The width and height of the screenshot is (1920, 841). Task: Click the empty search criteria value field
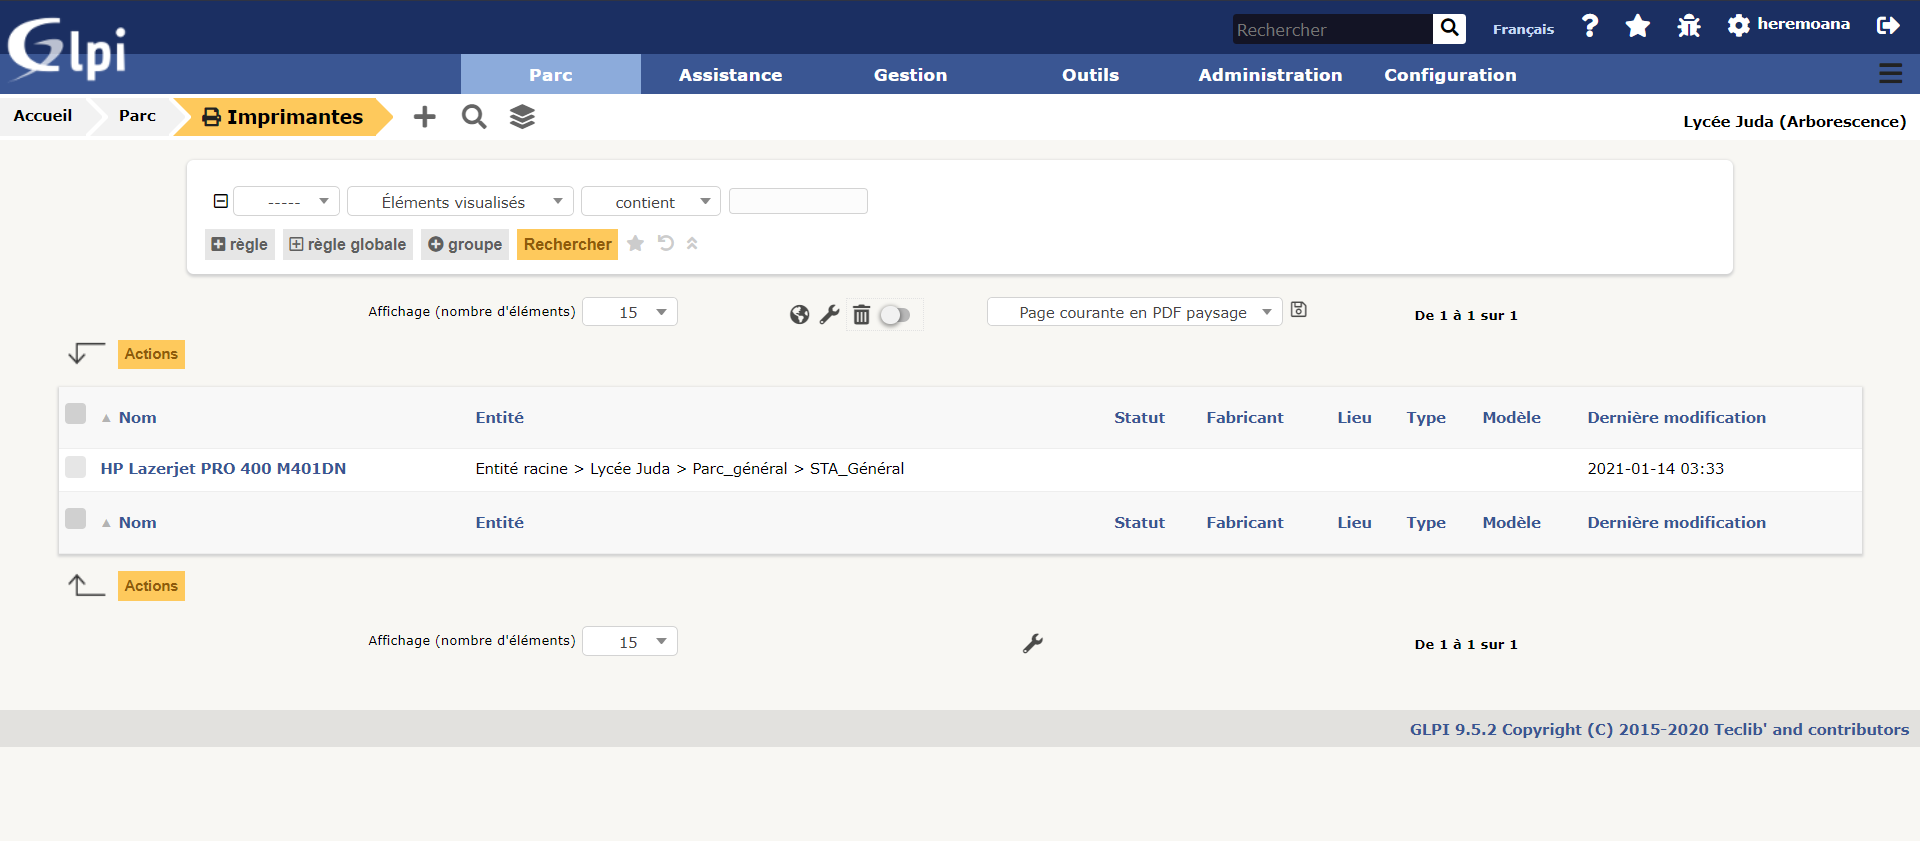[x=798, y=201]
